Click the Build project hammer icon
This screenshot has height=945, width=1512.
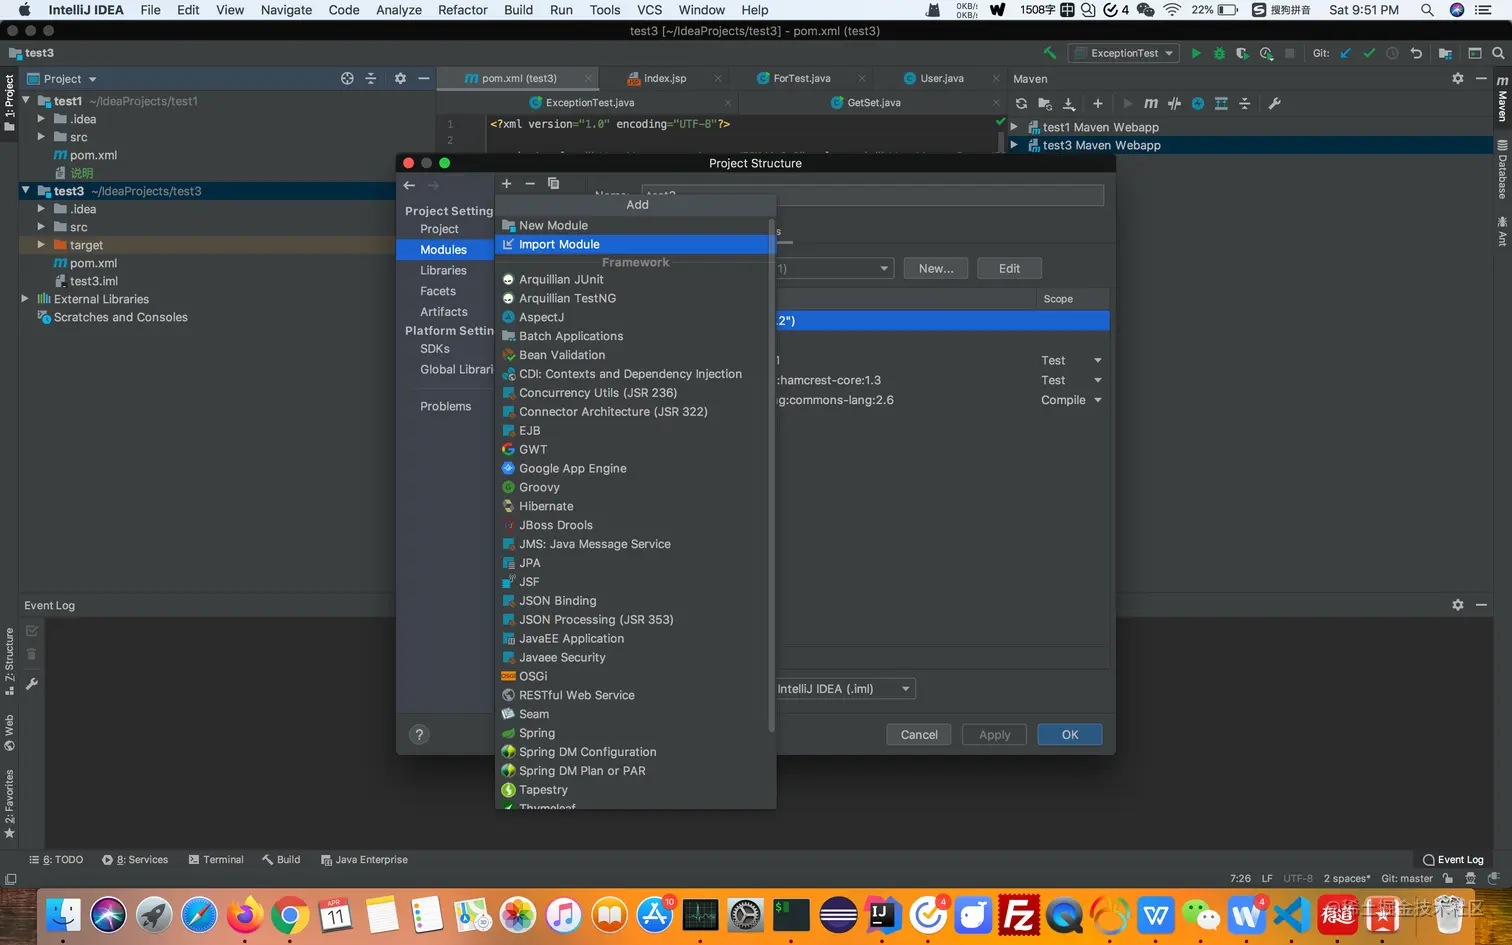click(1049, 53)
